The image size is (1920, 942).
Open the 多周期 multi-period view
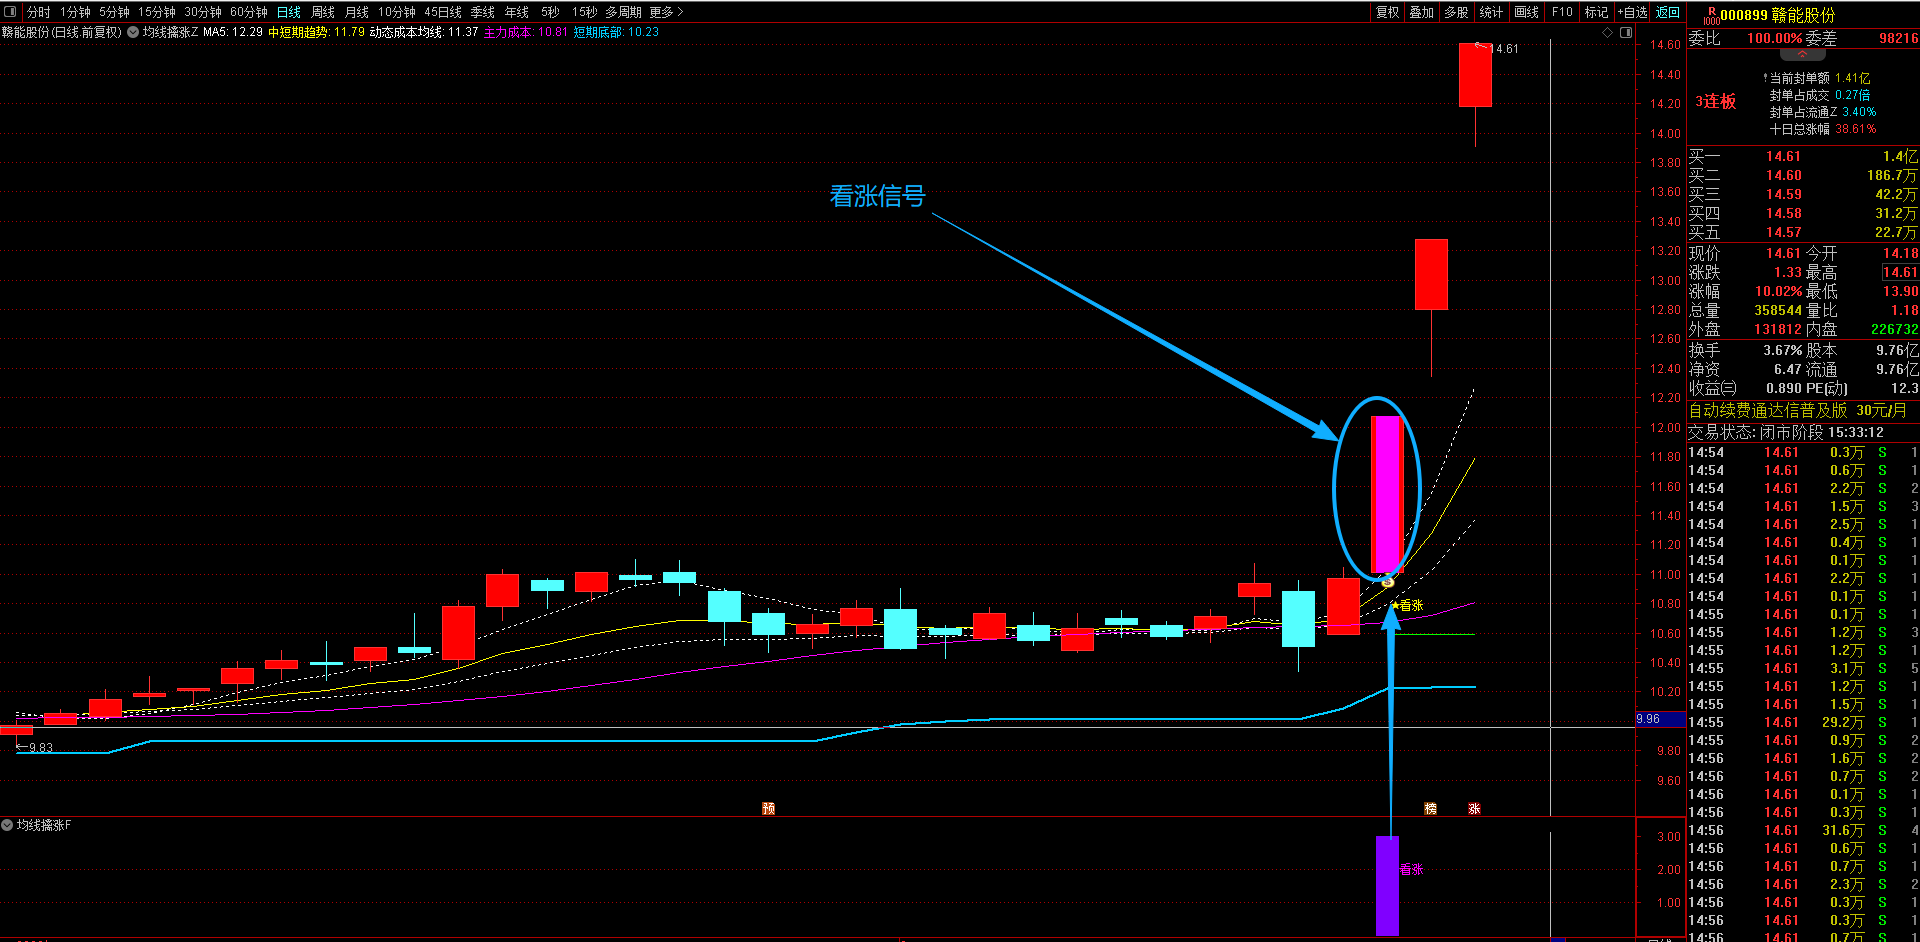pyautogui.click(x=623, y=12)
